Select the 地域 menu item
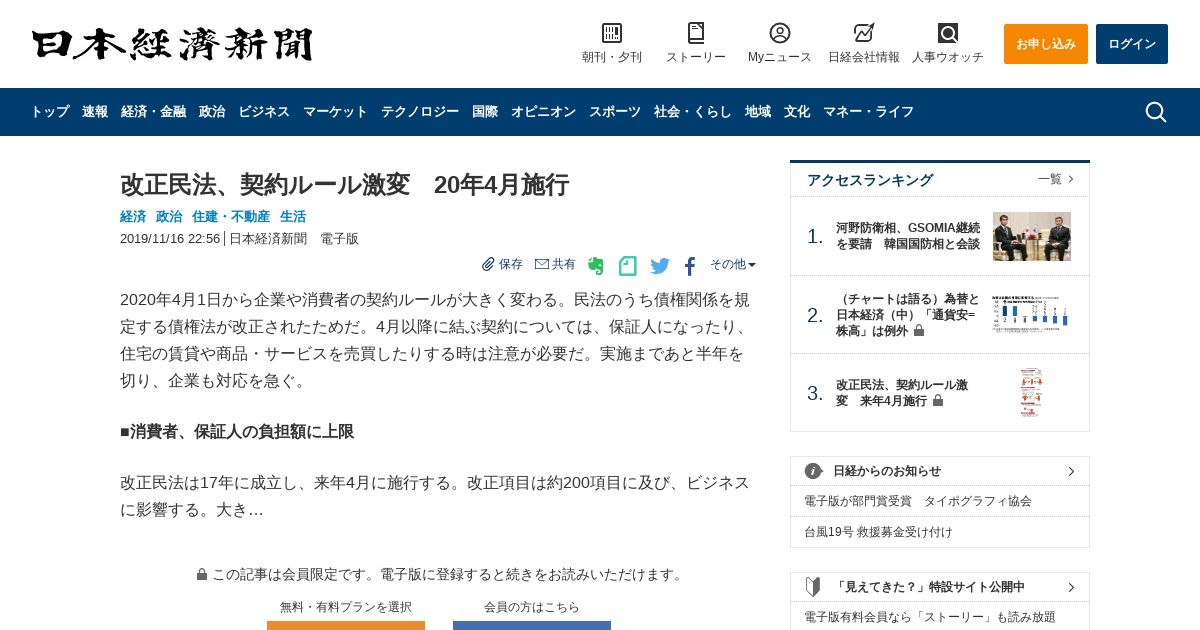Viewport: 1200px width, 630px height. (758, 112)
